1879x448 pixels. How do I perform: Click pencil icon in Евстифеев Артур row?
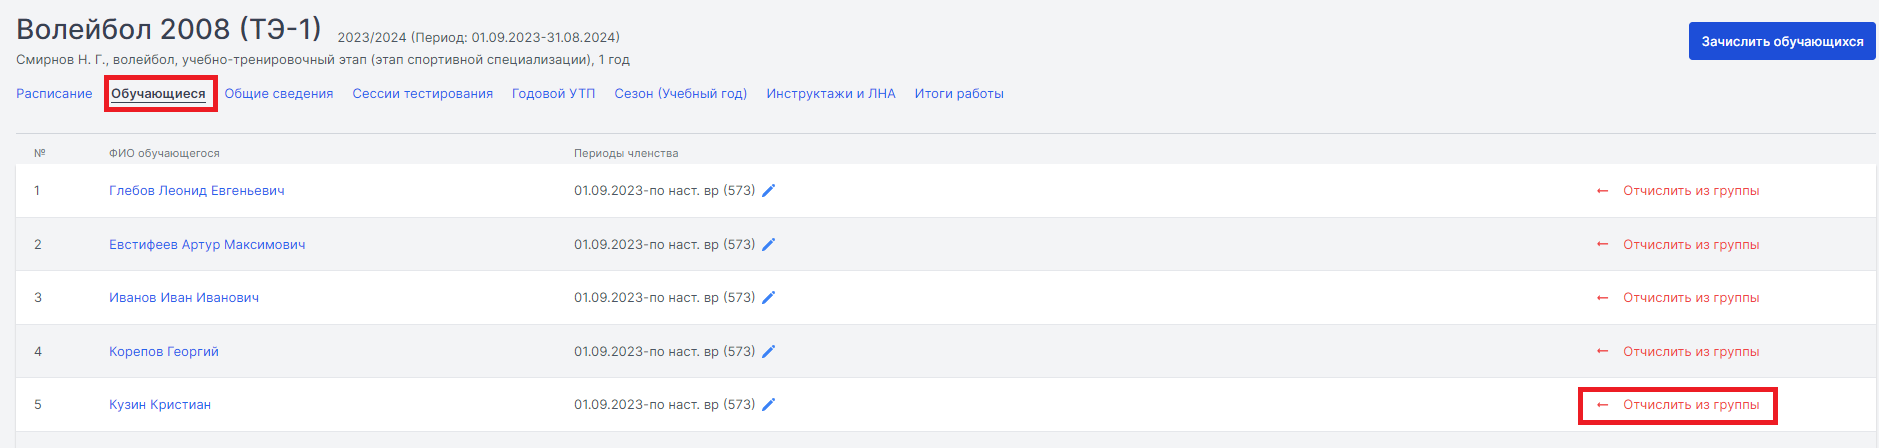[768, 245]
